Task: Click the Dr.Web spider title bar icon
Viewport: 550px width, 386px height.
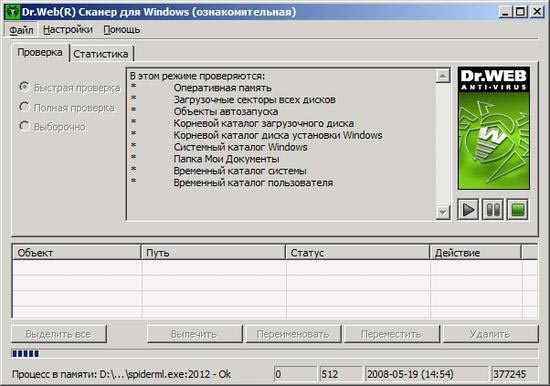Action: (x=13, y=12)
